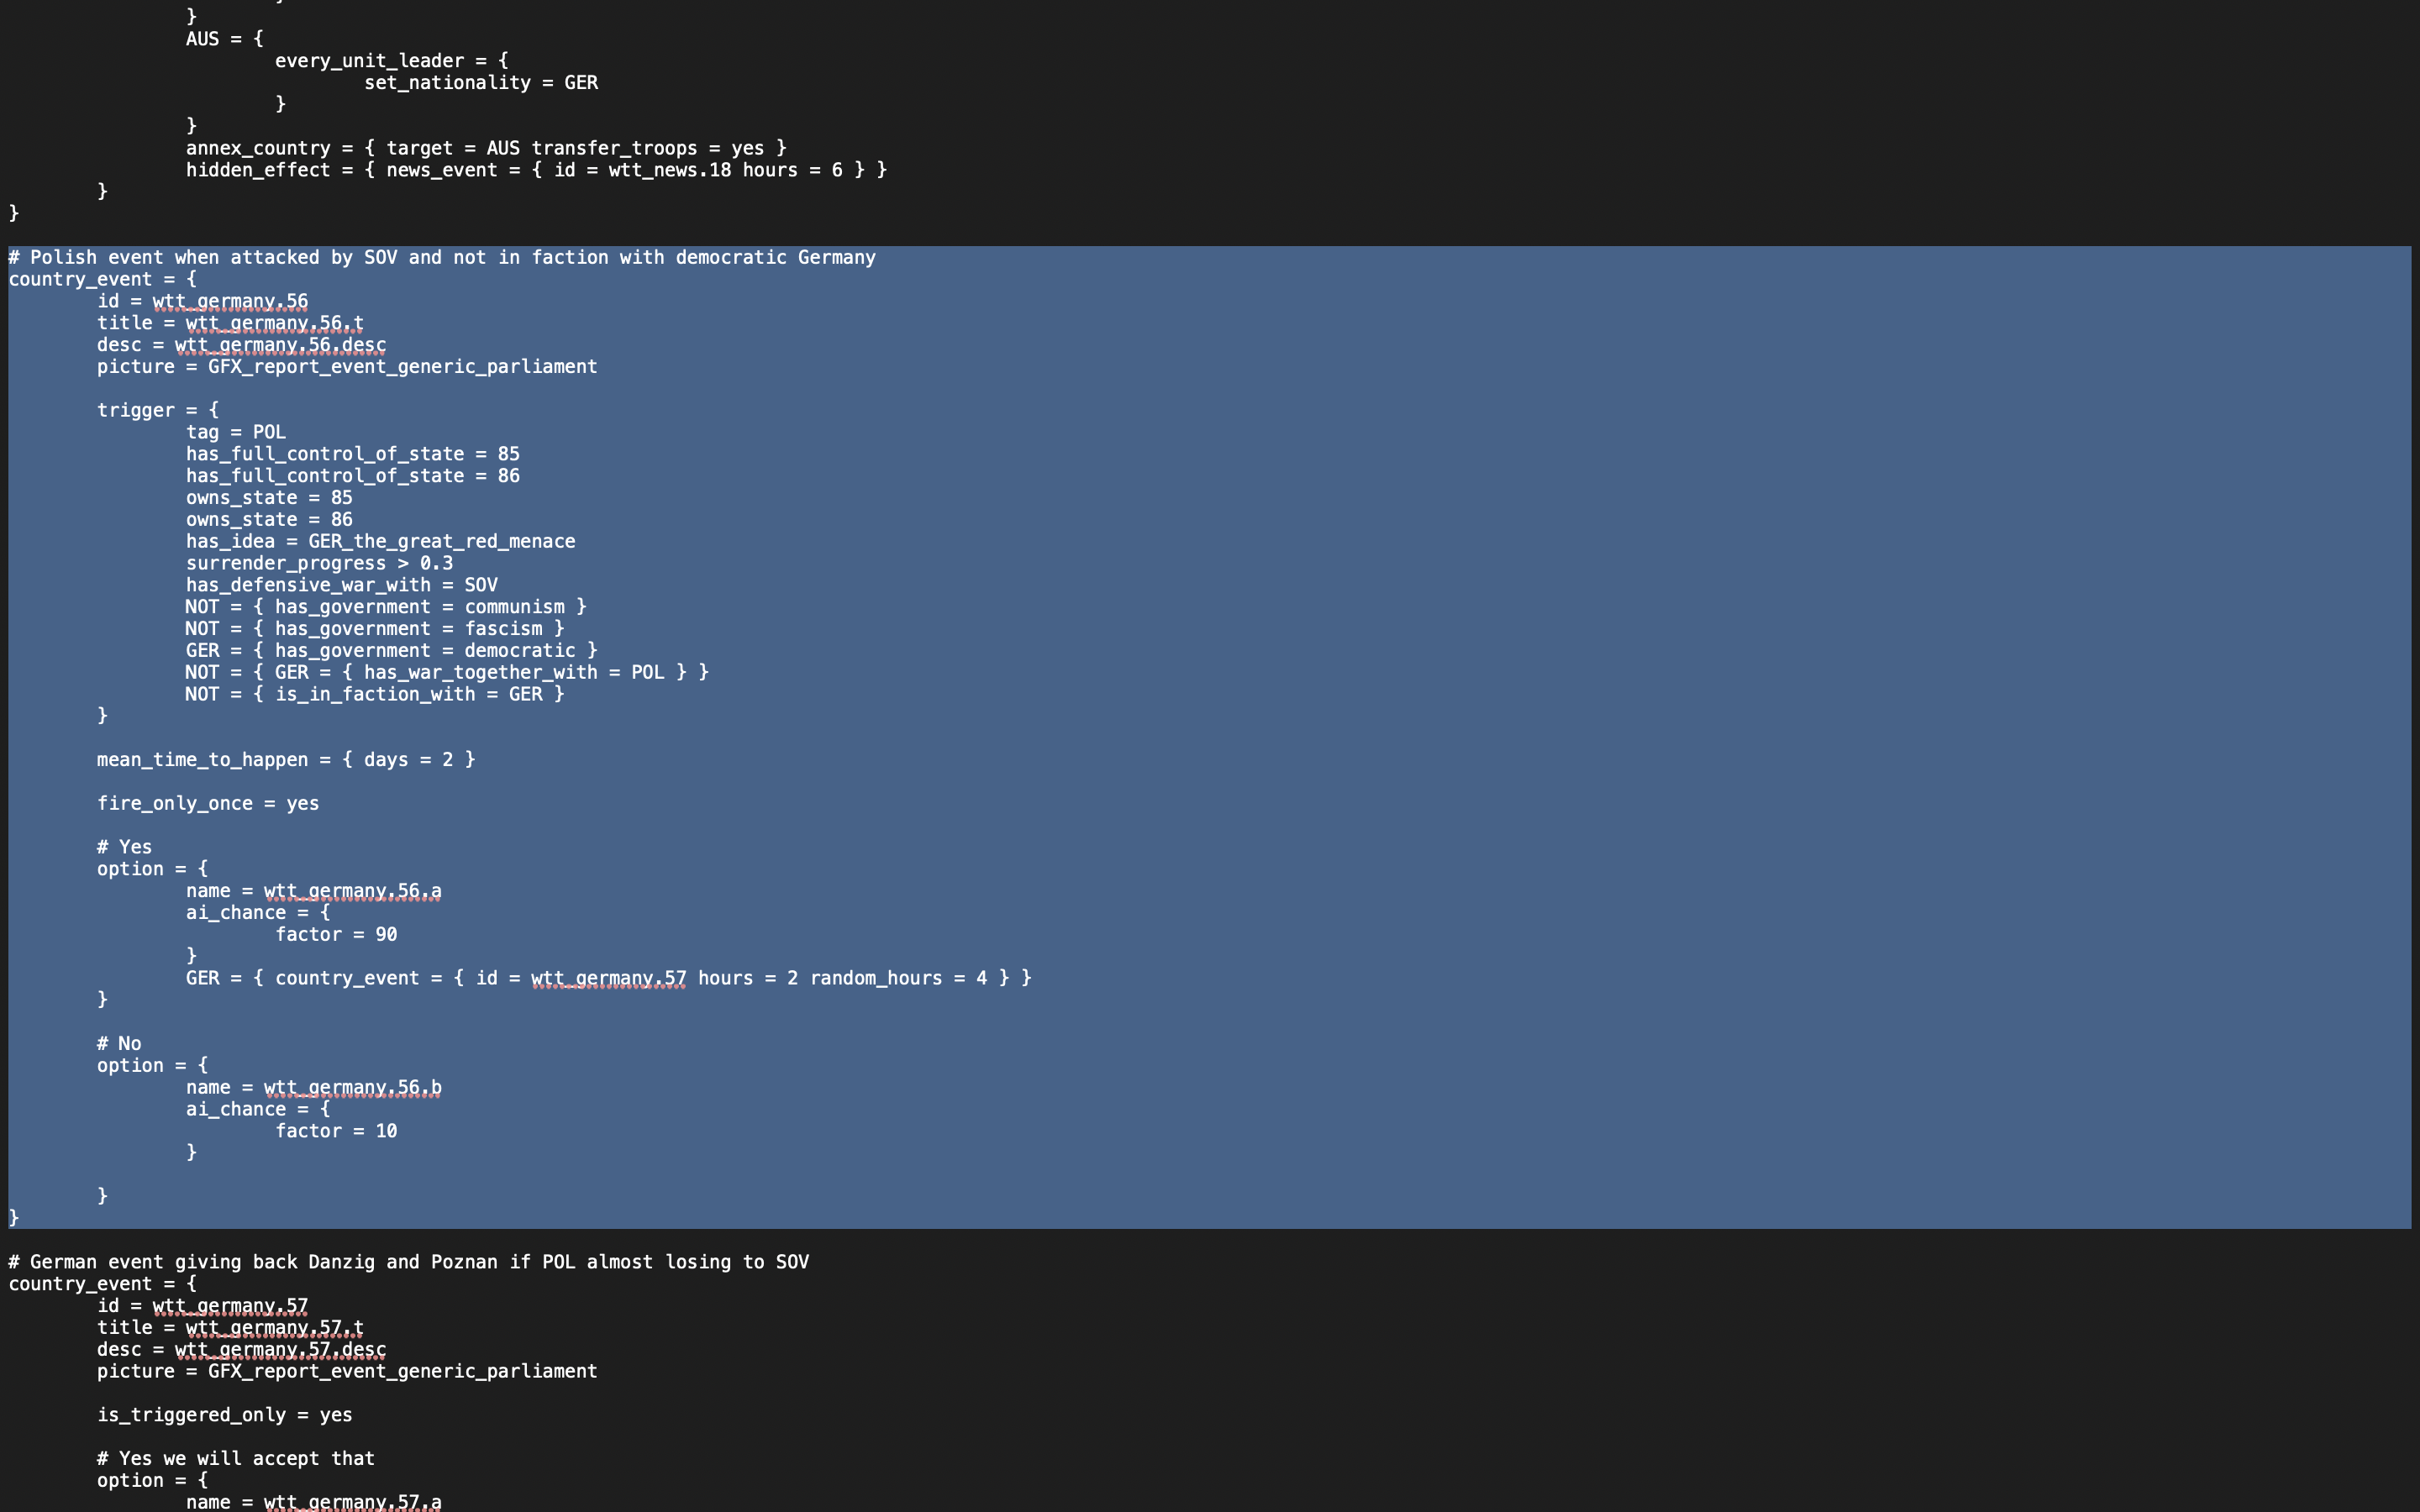The image size is (2420, 1512).
Task: Click the misspelled word wtt_germany.56.desc
Action: pyautogui.click(x=280, y=345)
